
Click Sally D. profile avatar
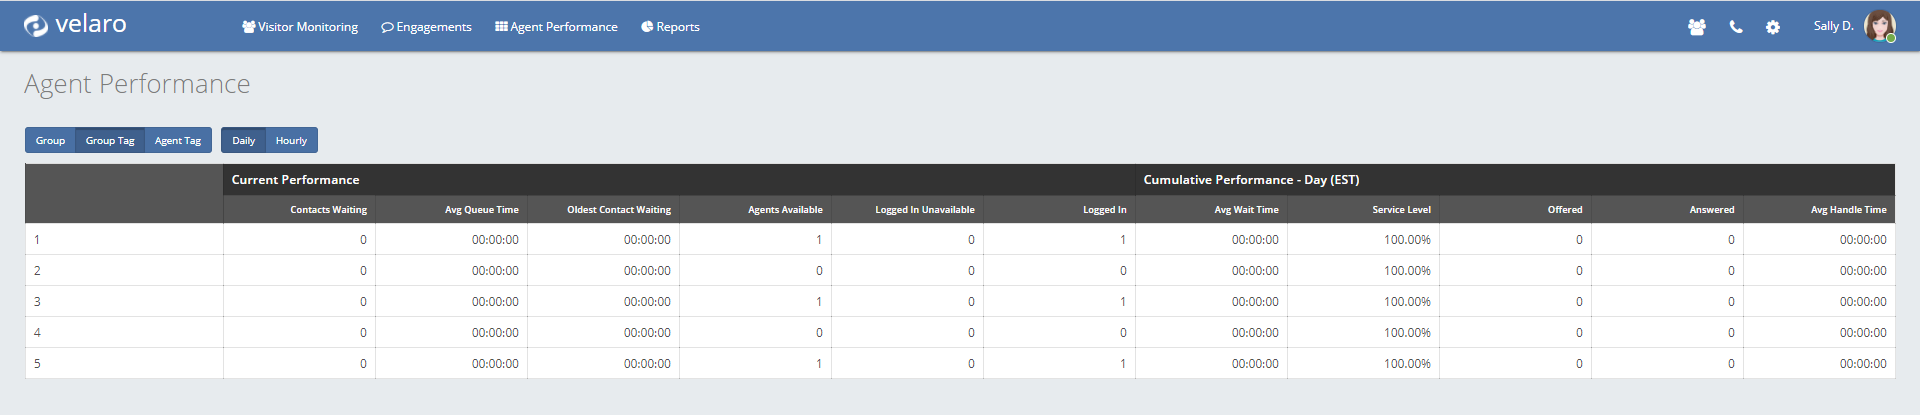pyautogui.click(x=1880, y=26)
